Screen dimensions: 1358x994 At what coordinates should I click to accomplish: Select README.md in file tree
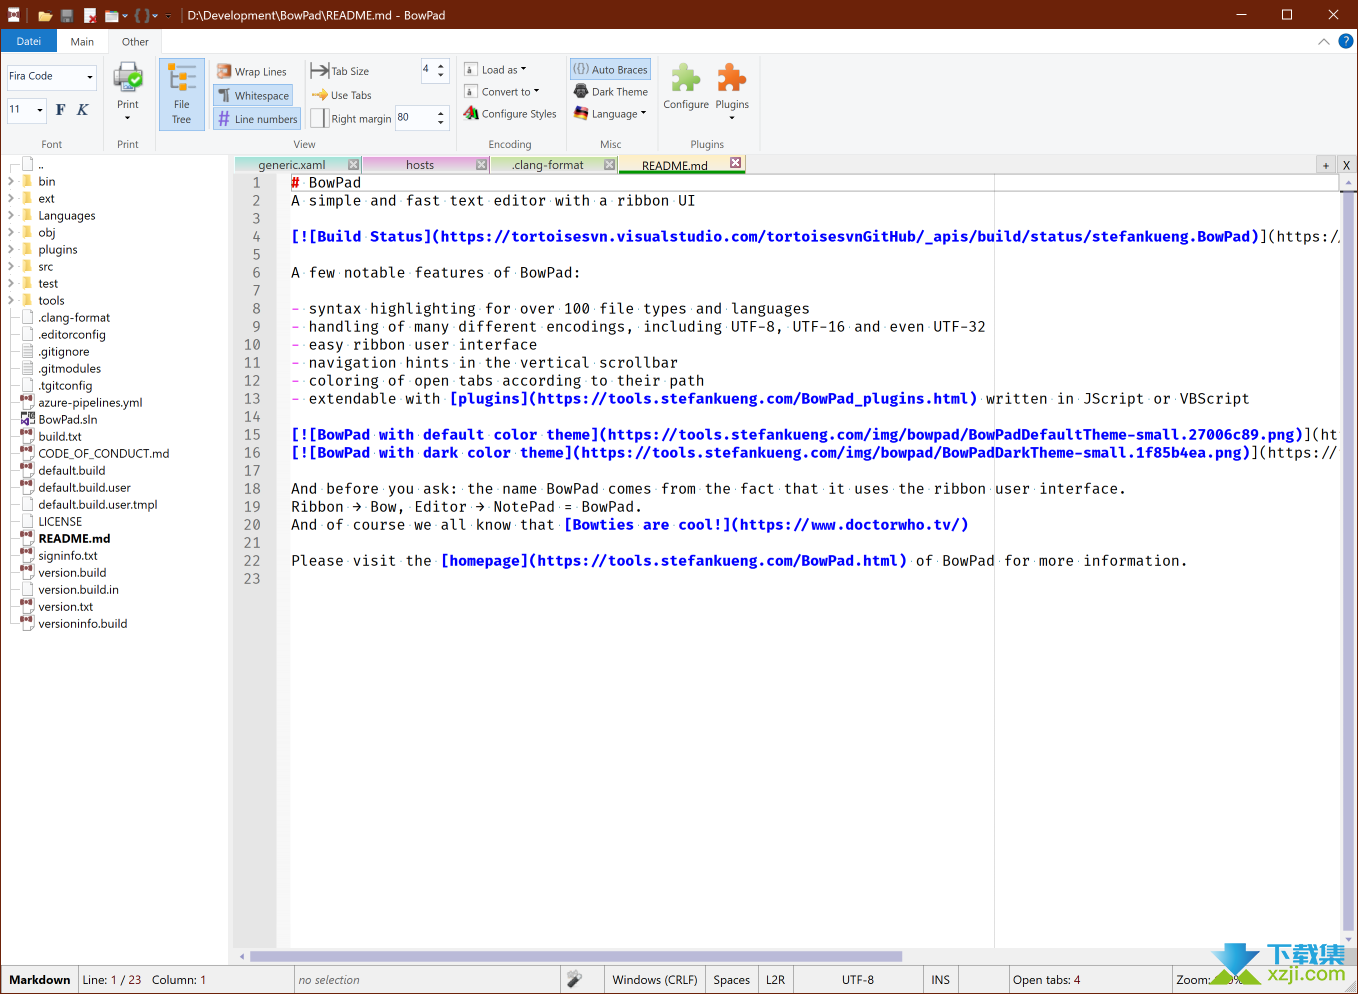[74, 539]
